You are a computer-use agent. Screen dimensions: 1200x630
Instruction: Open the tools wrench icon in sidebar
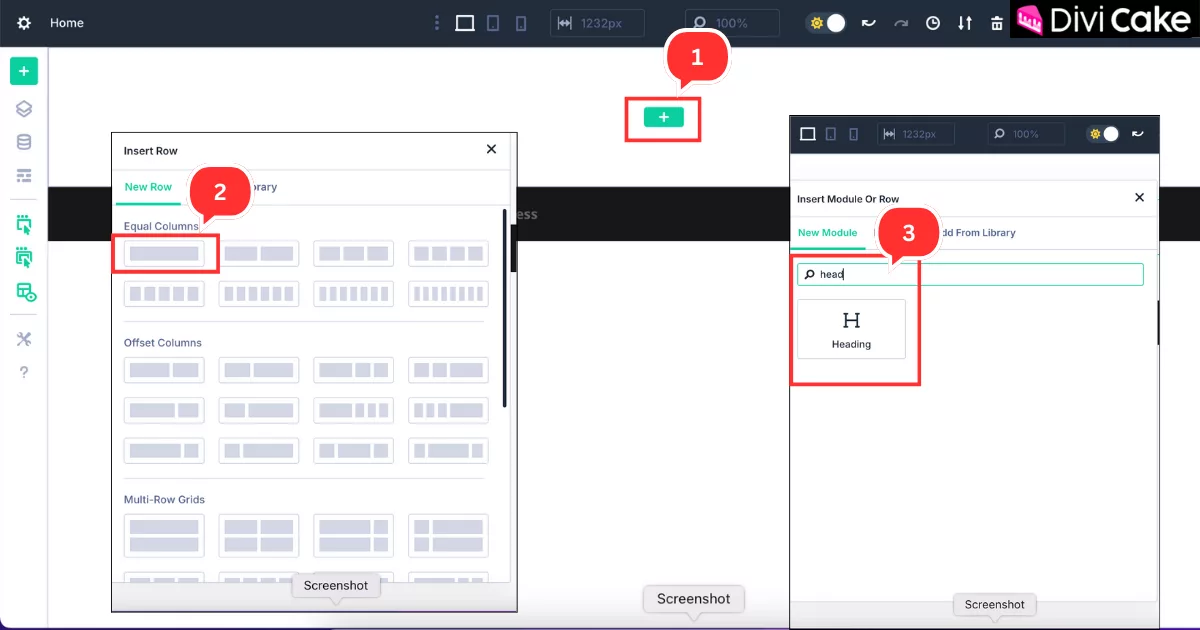click(24, 339)
